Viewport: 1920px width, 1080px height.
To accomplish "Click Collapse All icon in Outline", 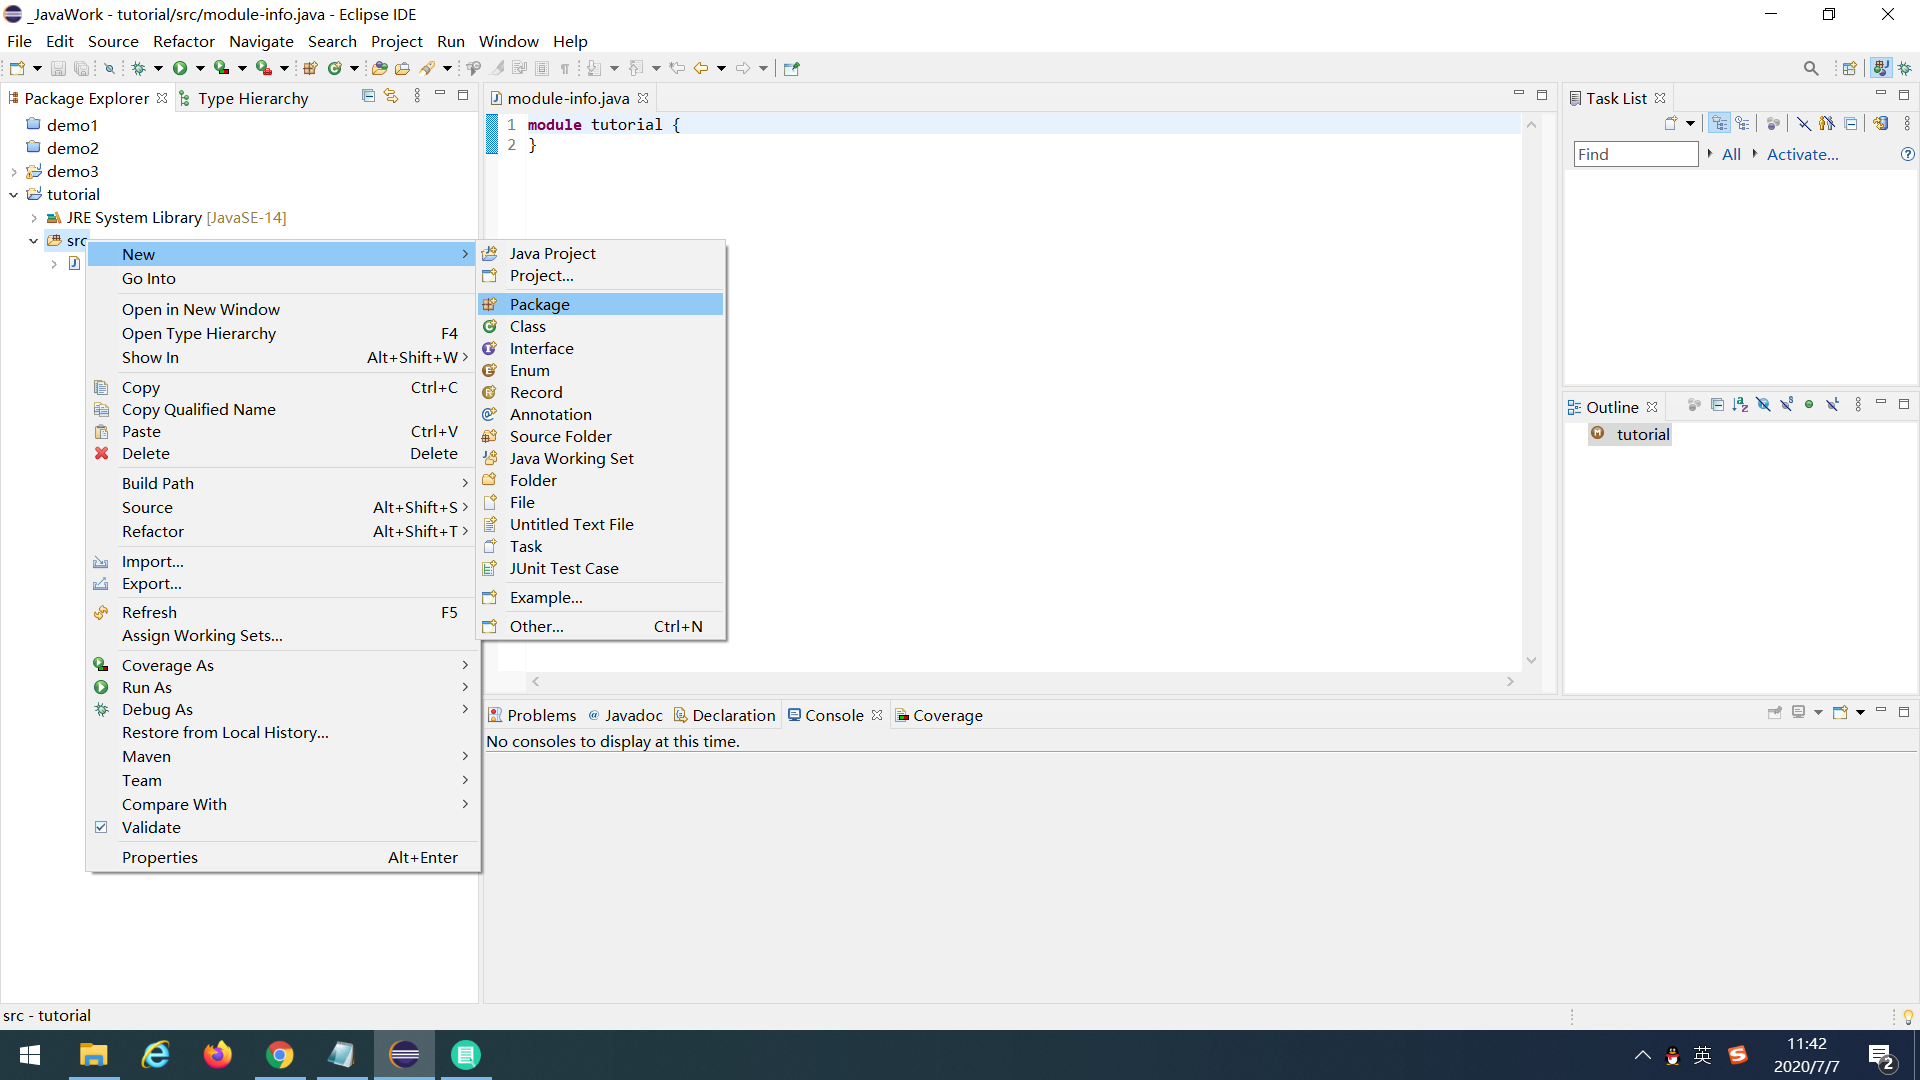I will (1717, 405).
